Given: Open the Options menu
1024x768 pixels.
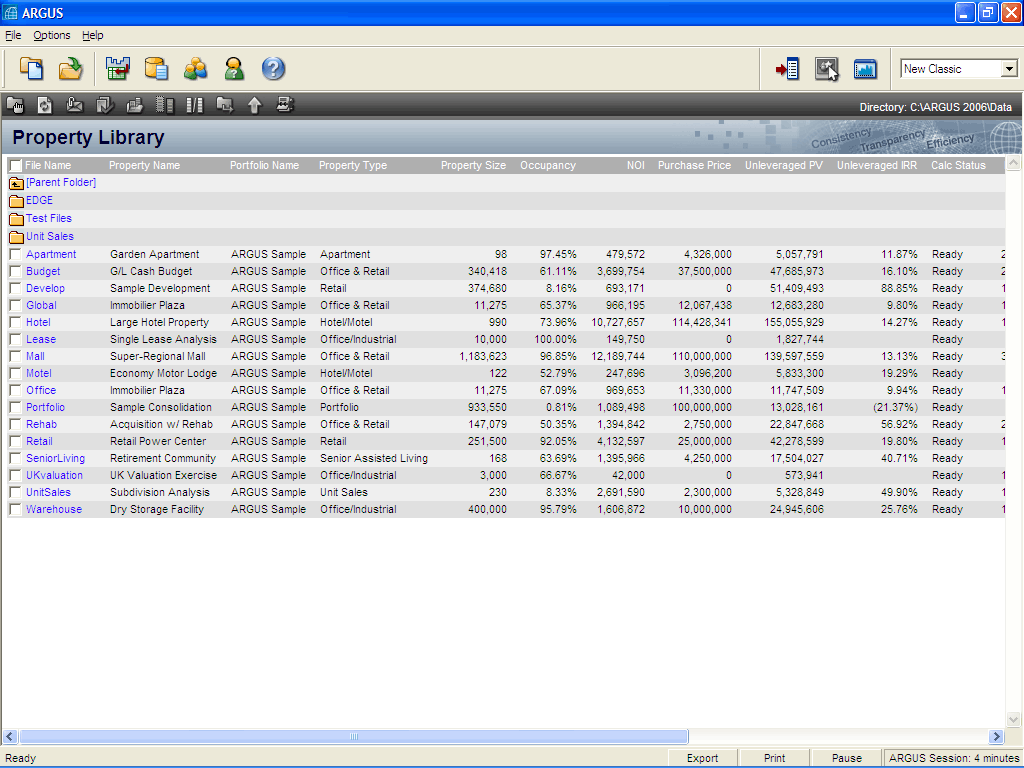Looking at the screenshot, I should [x=52, y=35].
